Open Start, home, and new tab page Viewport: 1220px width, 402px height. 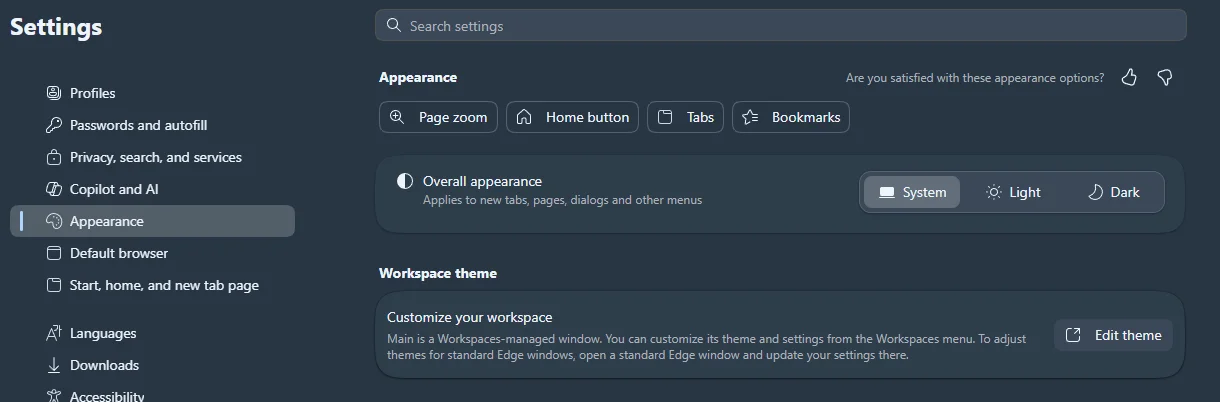(x=152, y=285)
